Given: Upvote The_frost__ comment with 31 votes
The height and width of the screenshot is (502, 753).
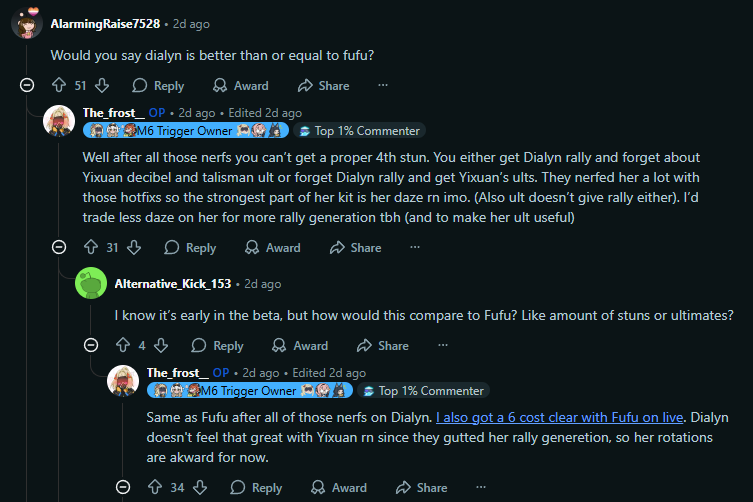Looking at the screenshot, I should [90, 247].
